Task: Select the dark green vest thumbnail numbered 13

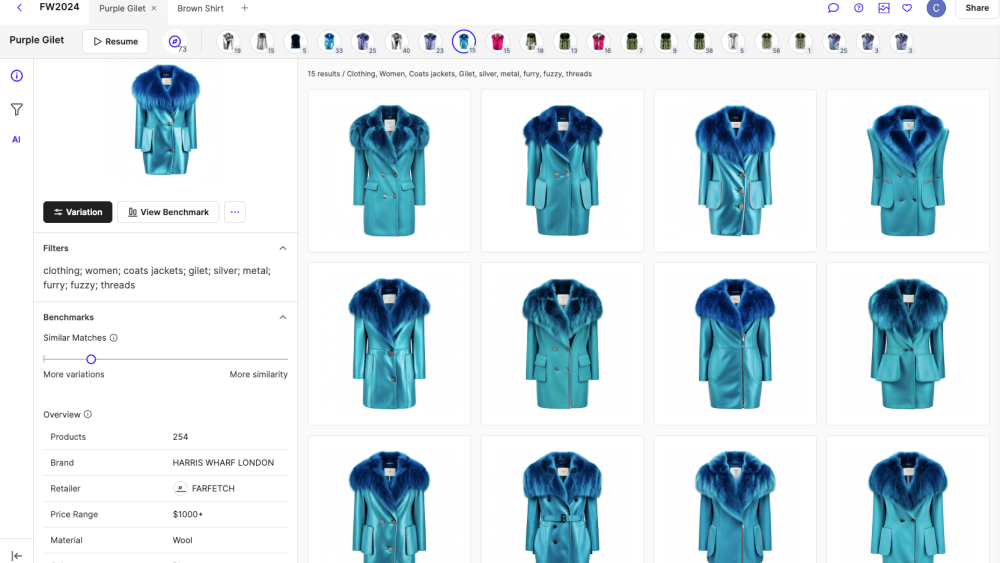Action: [x=564, y=41]
